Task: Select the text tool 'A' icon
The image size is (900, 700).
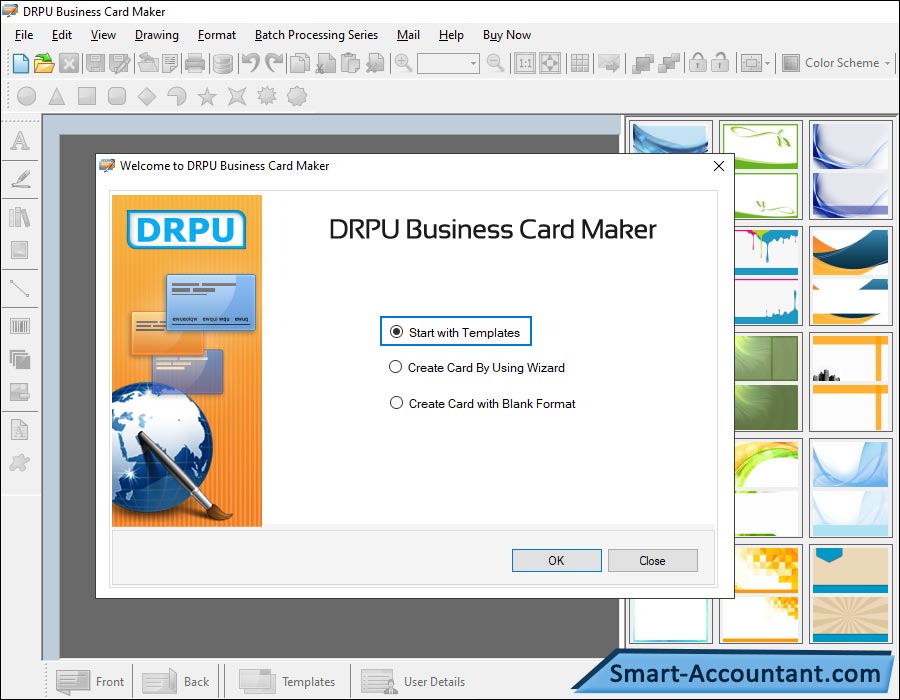Action: 20,141
